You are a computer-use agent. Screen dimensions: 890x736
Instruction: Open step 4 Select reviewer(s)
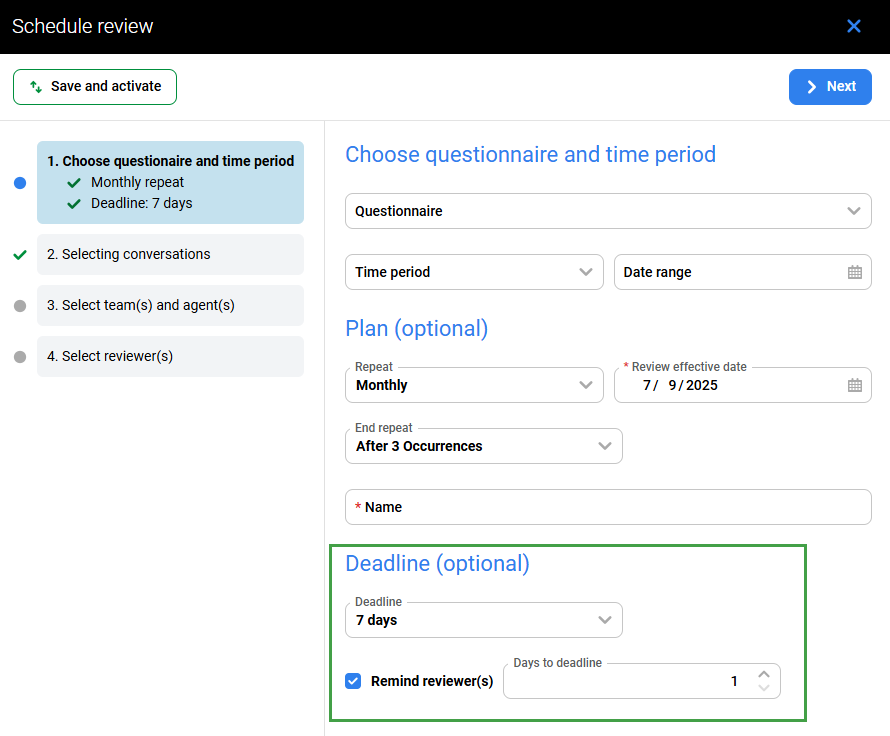pyautogui.click(x=170, y=356)
